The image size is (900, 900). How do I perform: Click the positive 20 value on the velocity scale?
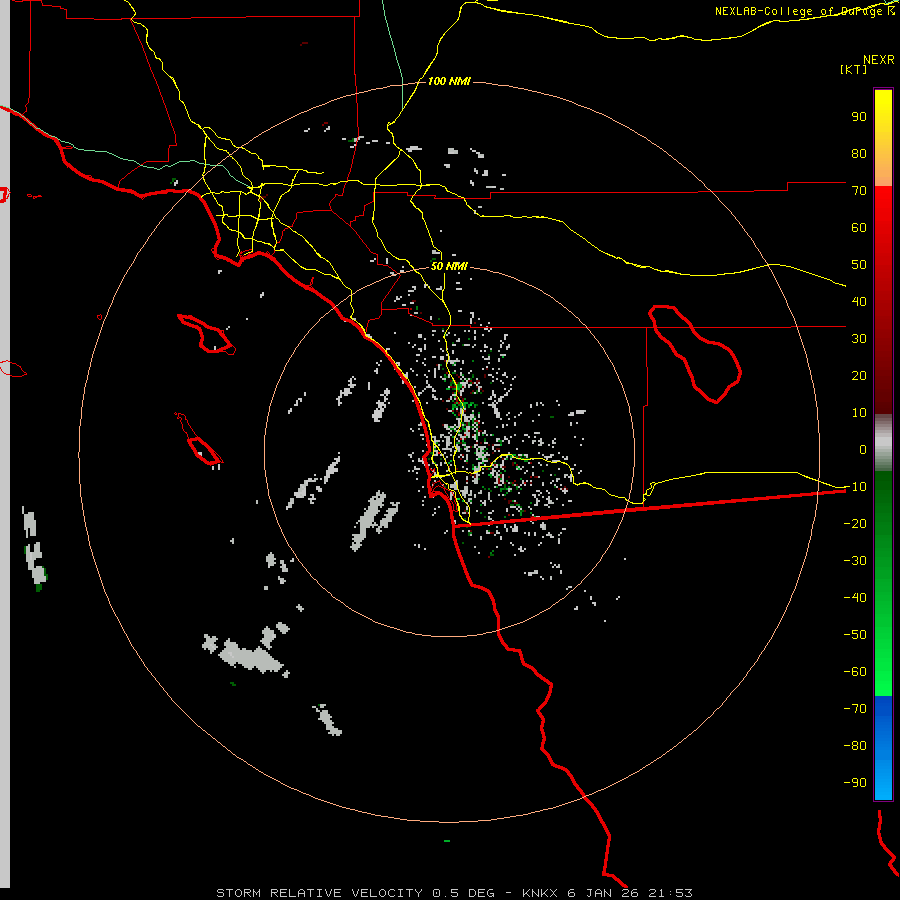tap(859, 375)
